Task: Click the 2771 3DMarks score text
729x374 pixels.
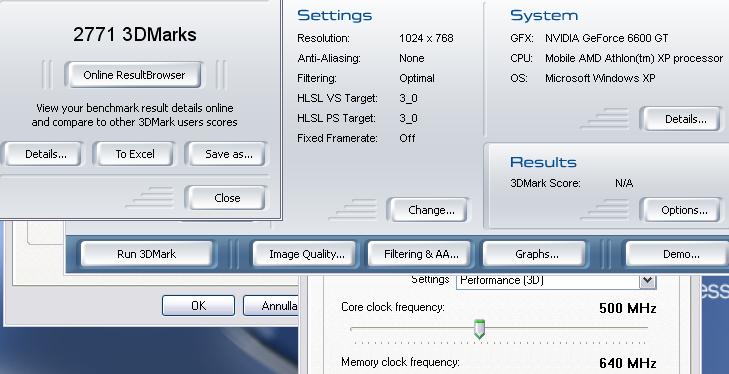Action: (135, 35)
